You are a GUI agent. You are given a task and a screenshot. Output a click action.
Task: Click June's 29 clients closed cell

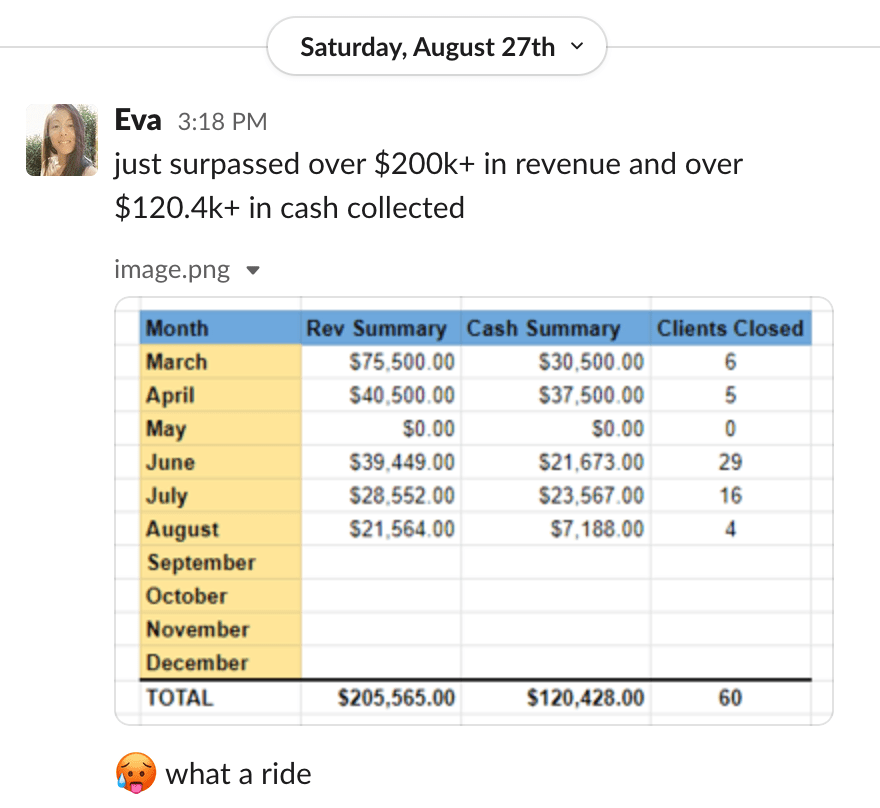click(730, 463)
